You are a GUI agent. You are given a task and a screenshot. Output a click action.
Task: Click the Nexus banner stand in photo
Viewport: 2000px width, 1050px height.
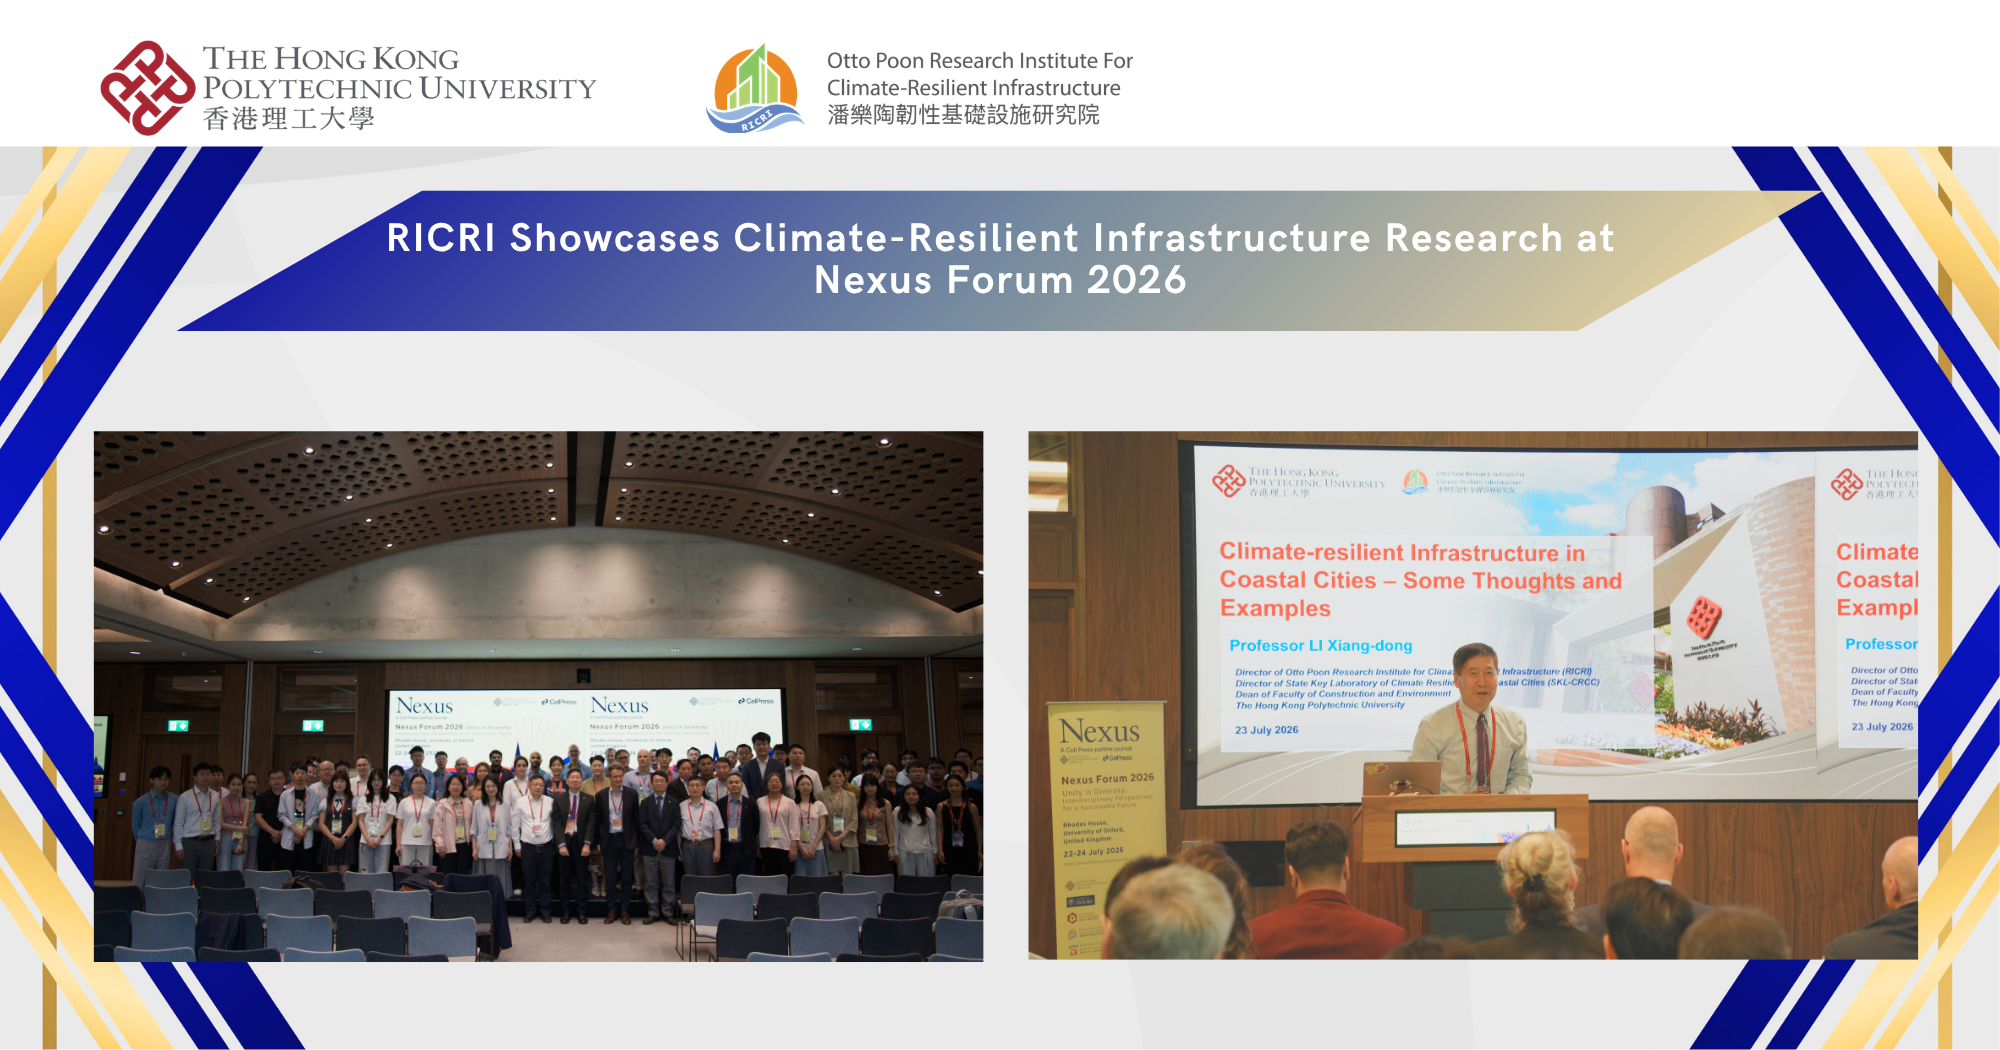(x=1107, y=828)
